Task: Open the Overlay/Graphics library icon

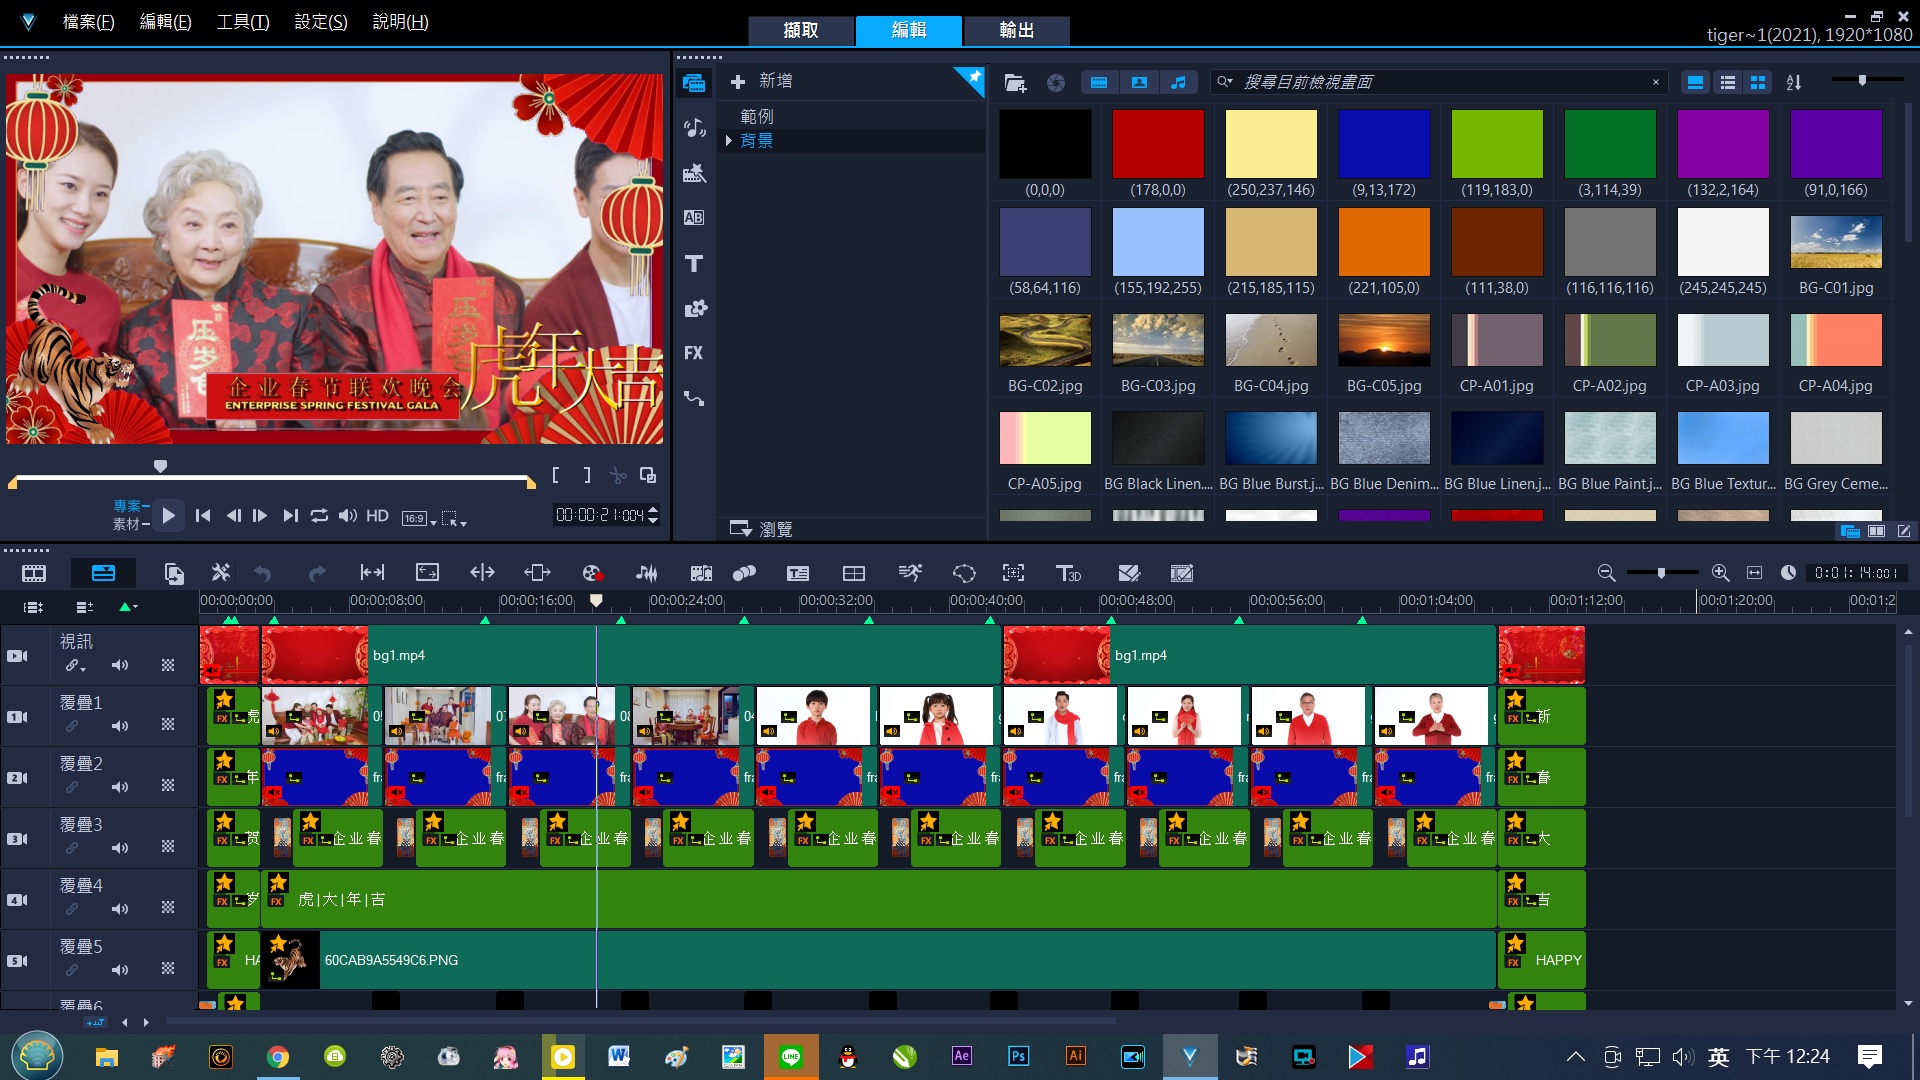Action: [x=694, y=308]
